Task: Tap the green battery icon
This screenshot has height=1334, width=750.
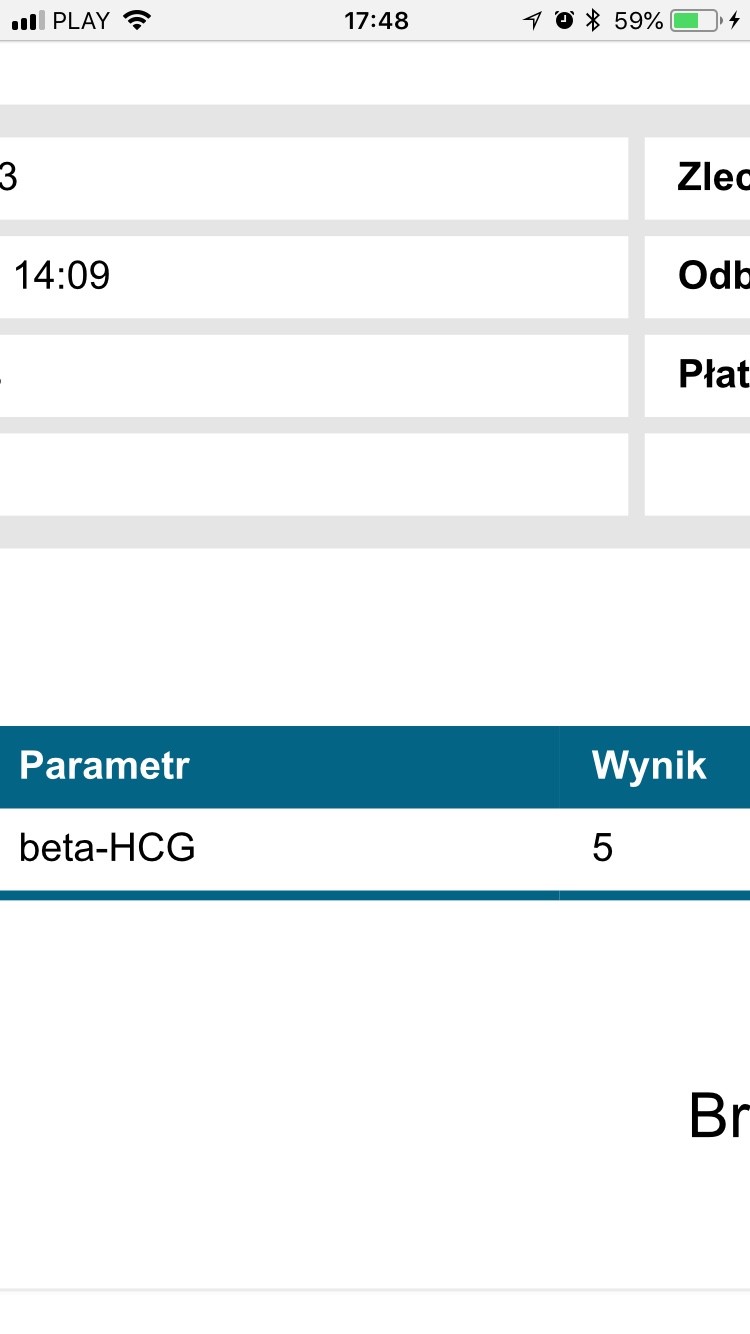Action: pyautogui.click(x=694, y=20)
